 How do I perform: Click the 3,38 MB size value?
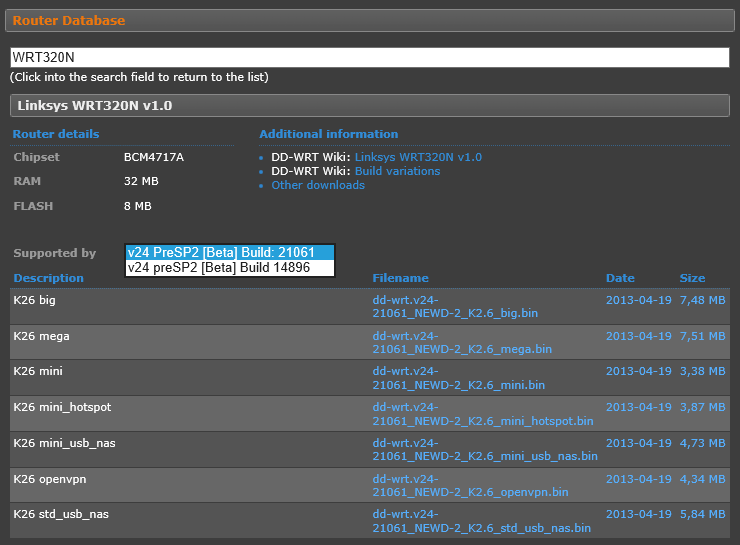point(702,371)
